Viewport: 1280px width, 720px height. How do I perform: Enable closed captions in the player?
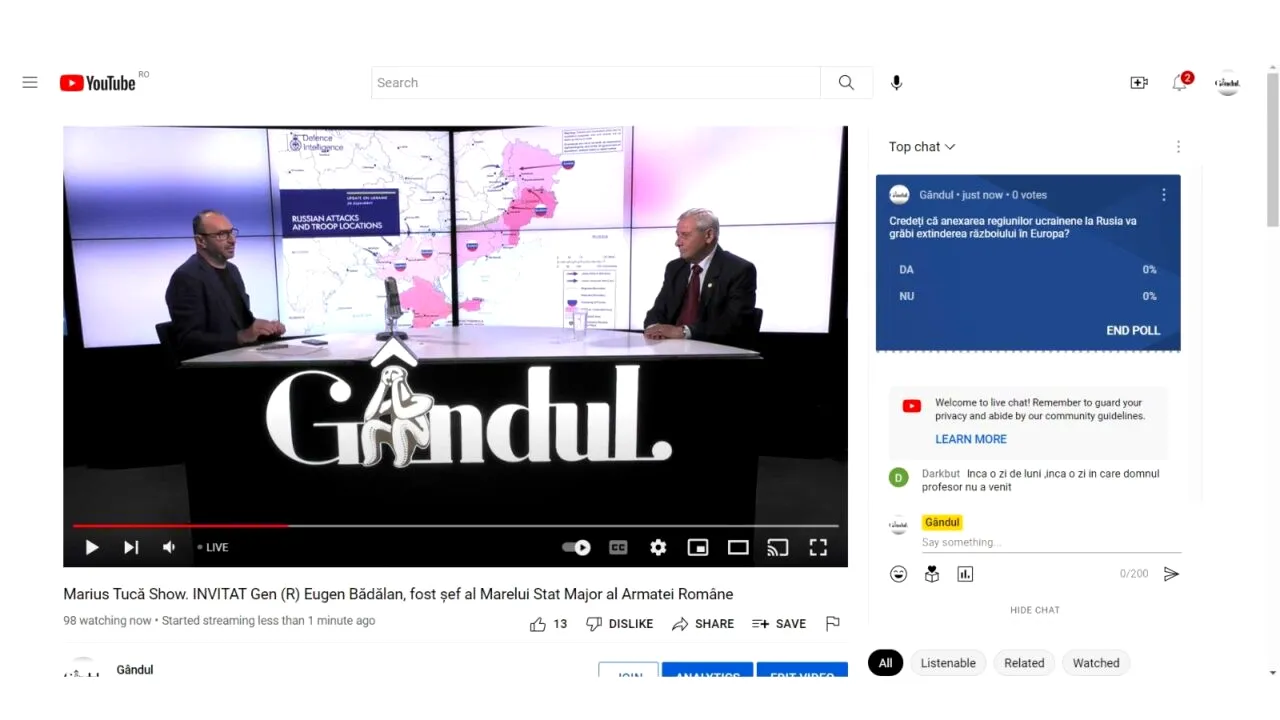pyautogui.click(x=618, y=547)
